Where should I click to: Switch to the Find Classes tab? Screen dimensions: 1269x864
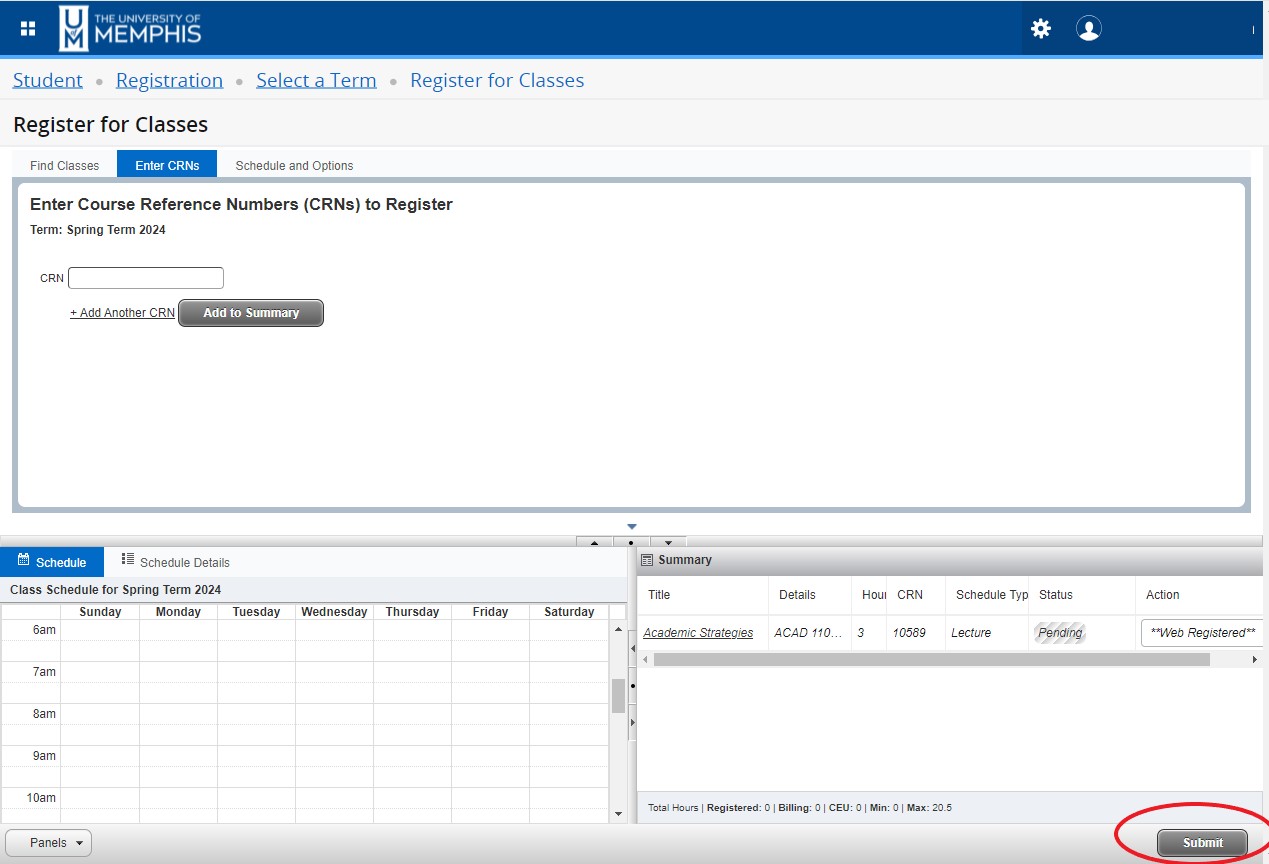65,165
